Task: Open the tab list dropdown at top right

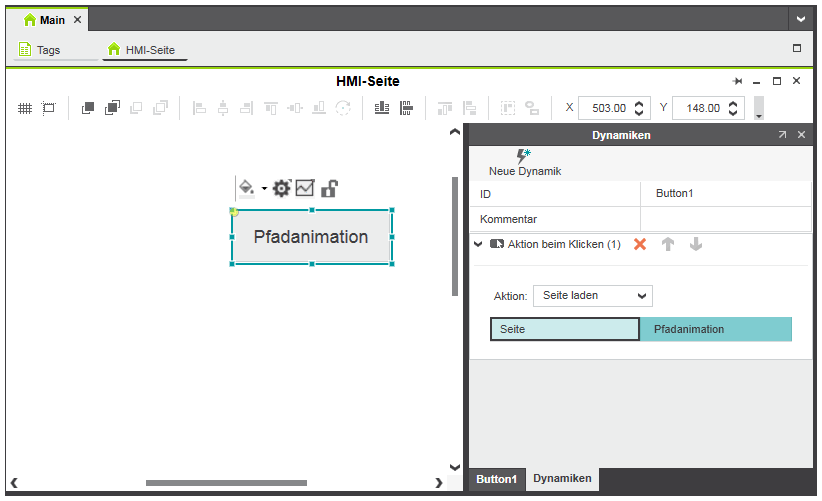Action: click(802, 20)
